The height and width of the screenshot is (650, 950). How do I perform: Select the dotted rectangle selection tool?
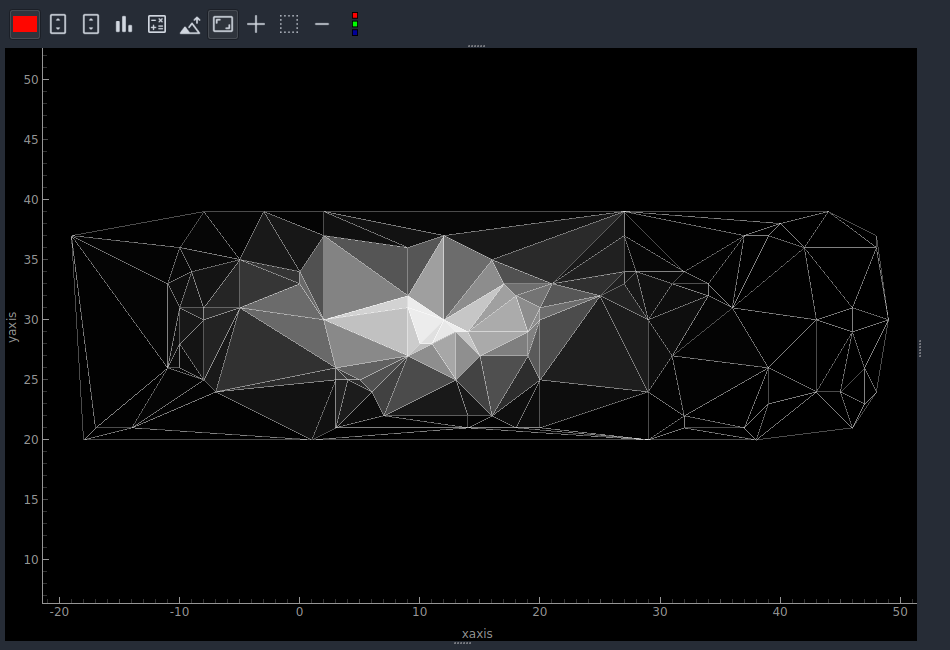(x=289, y=25)
